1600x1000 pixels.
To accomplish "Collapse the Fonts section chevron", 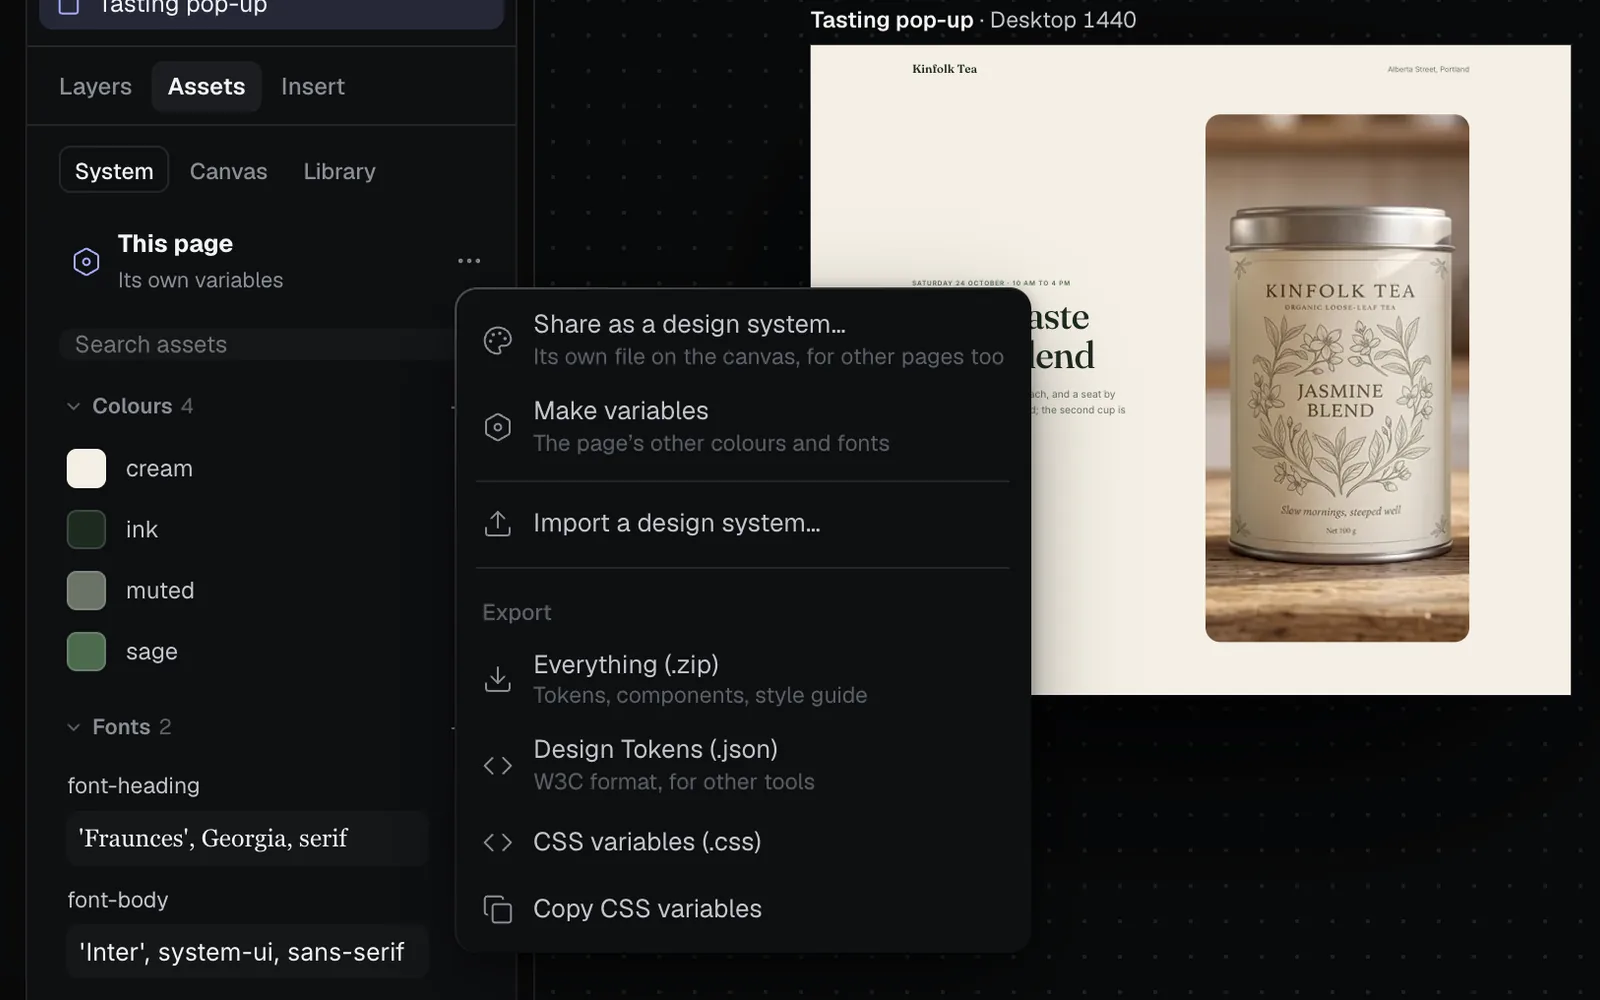I will [x=73, y=727].
